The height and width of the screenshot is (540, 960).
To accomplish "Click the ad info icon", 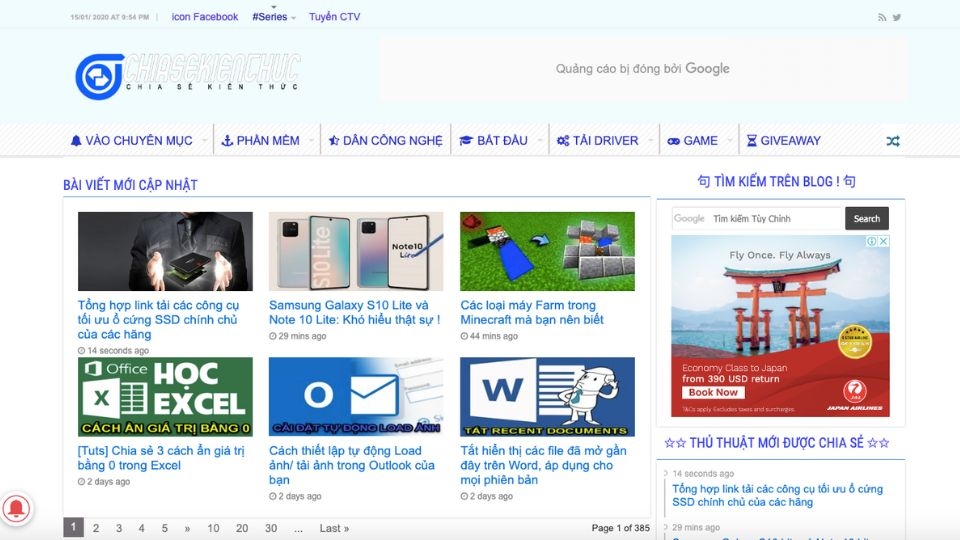I will click(x=872, y=241).
